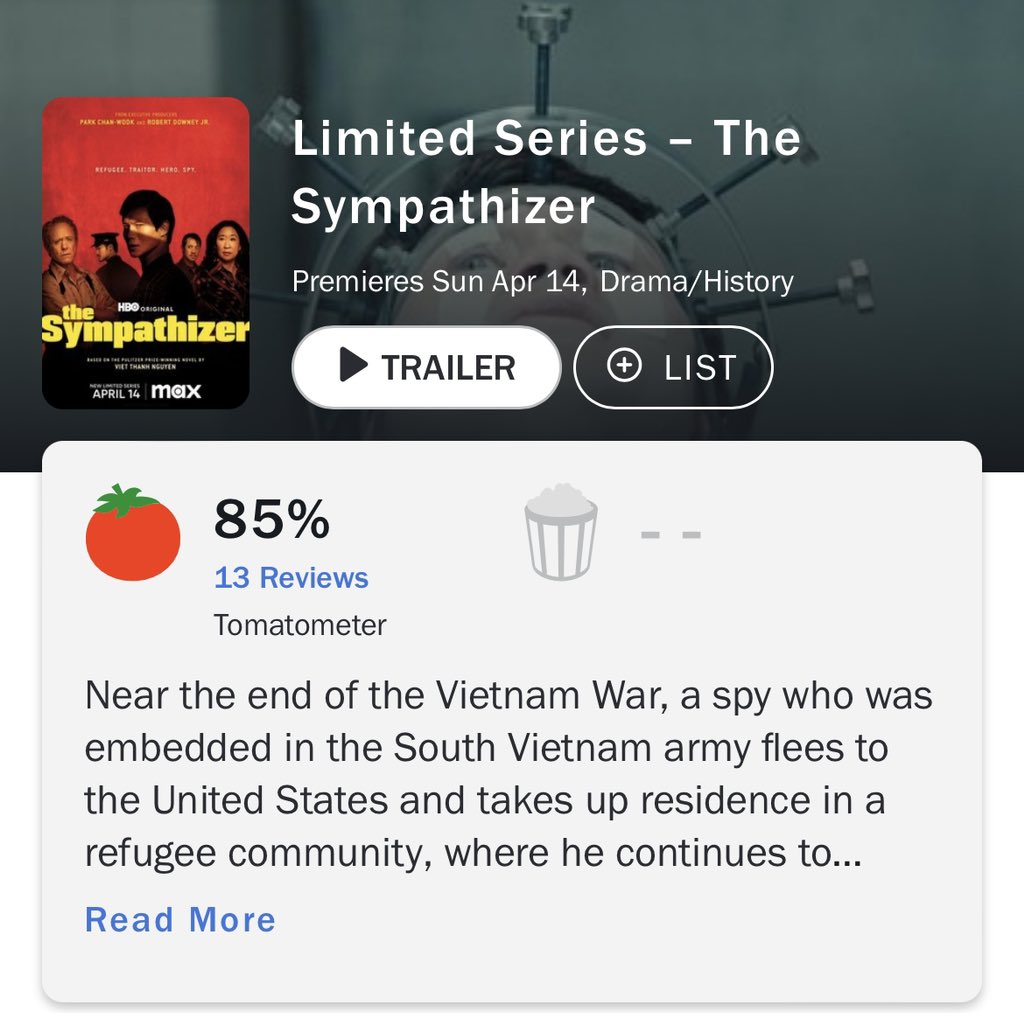
Task: Play the trailer with the TRAILER button
Action: pos(426,367)
